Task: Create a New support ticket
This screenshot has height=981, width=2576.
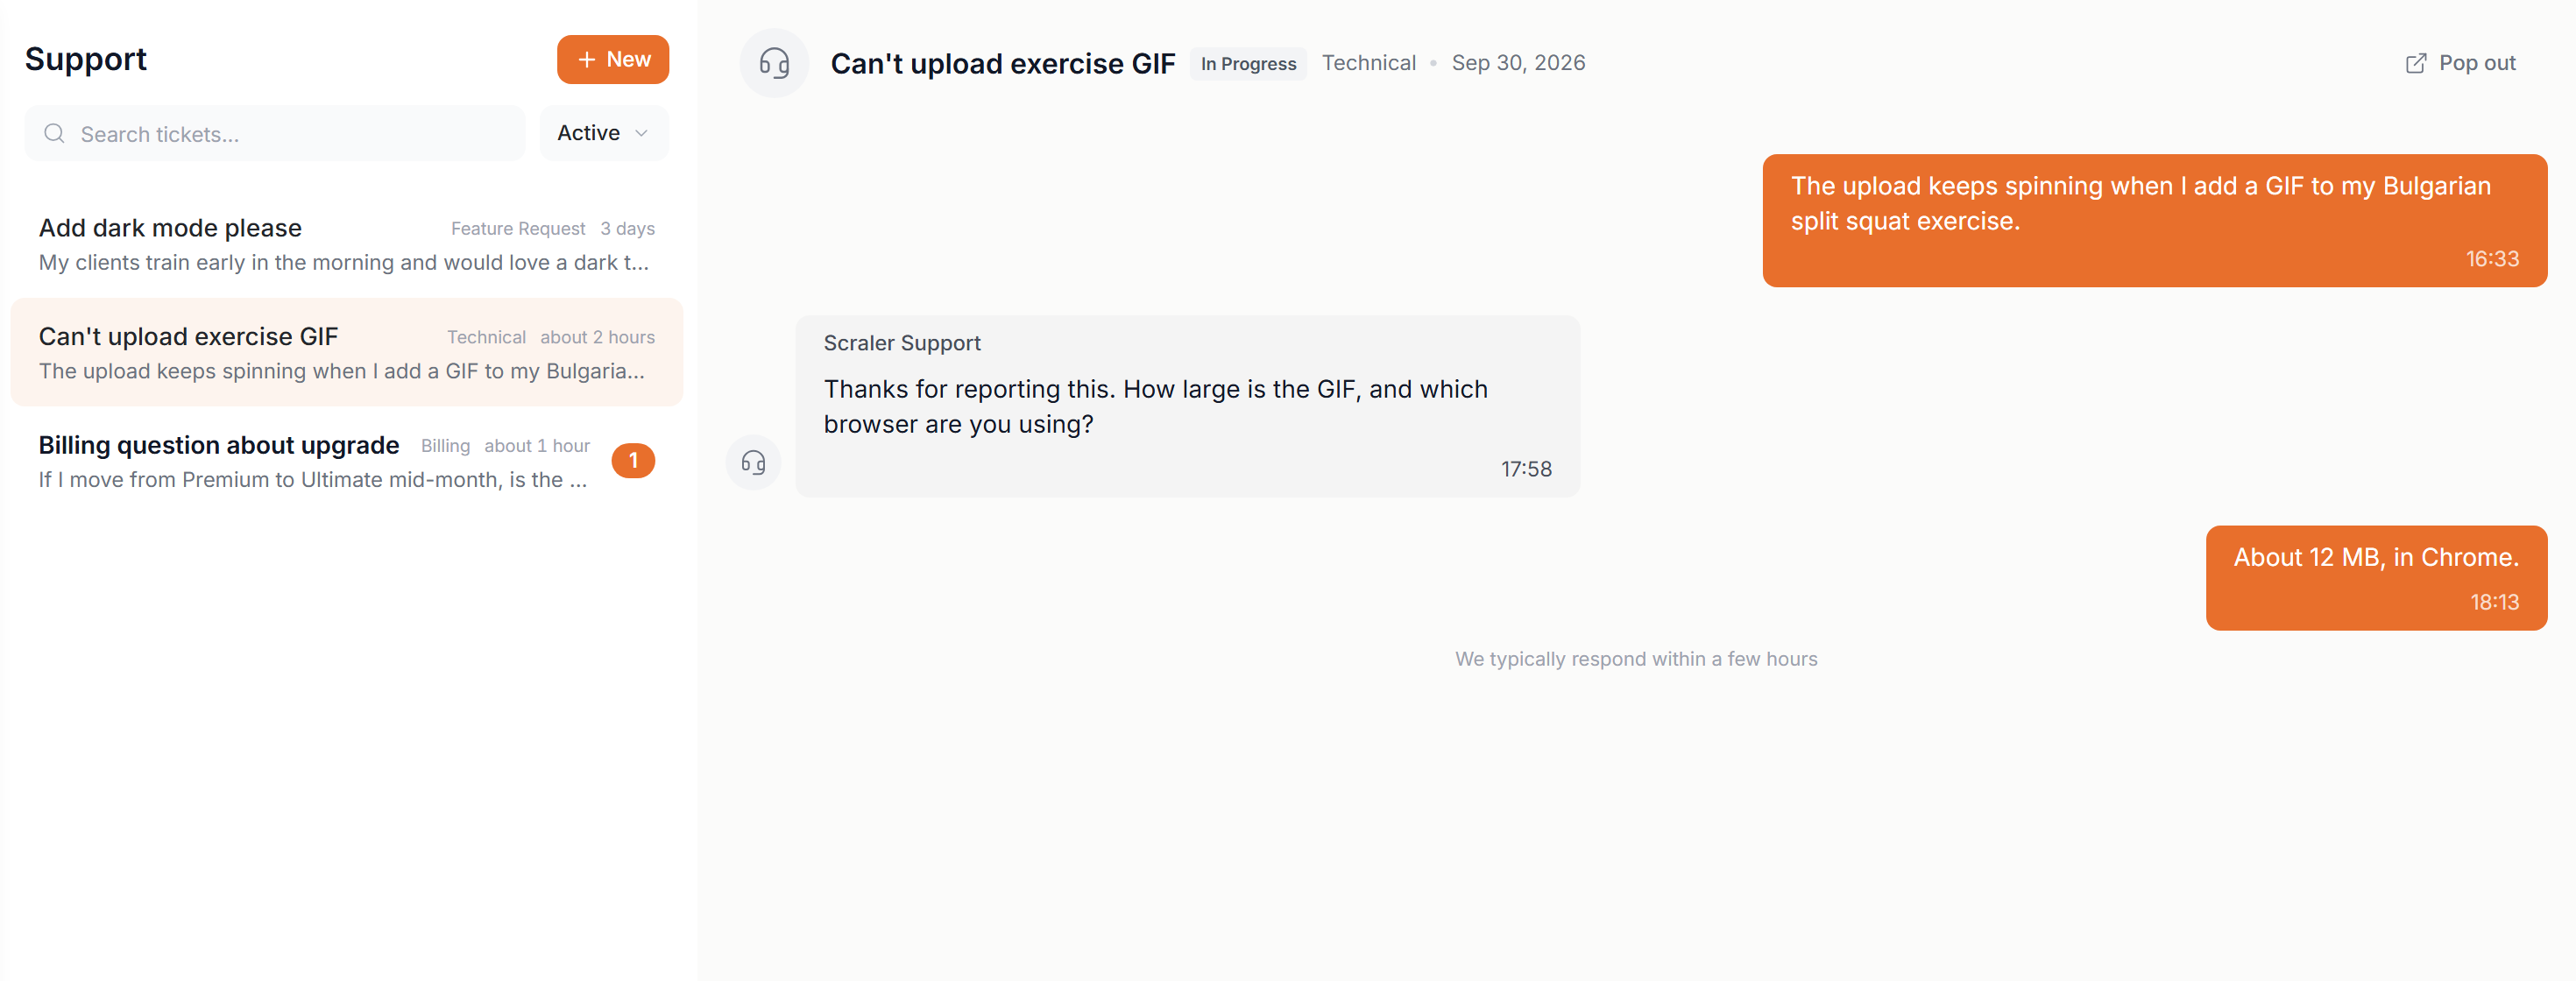Action: click(x=613, y=60)
